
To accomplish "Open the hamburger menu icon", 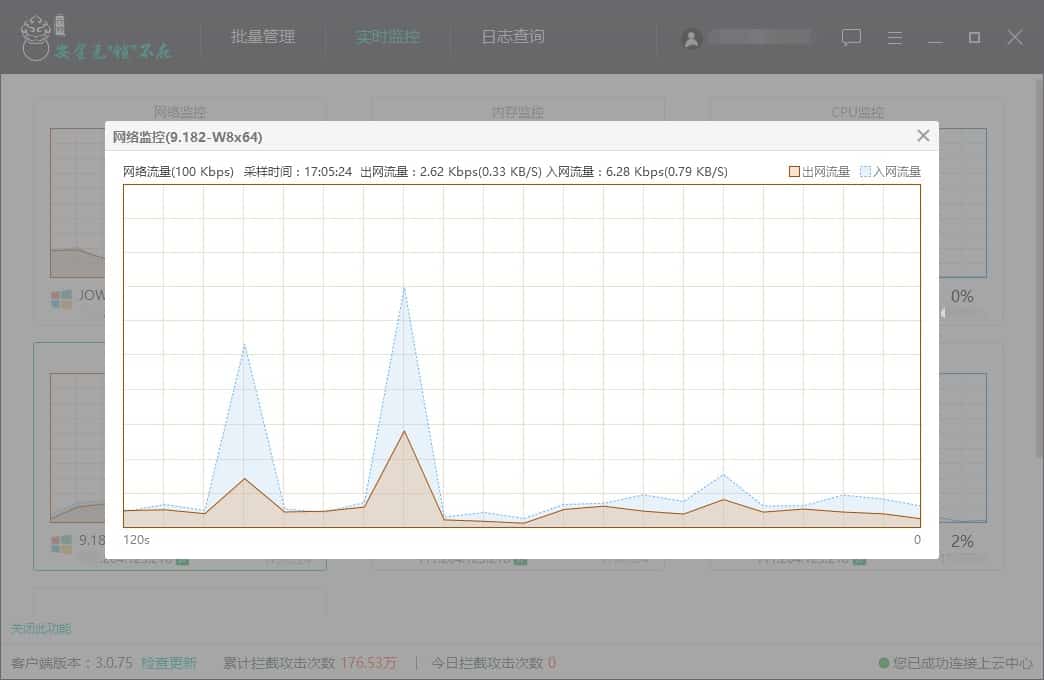I will pyautogui.click(x=895, y=38).
